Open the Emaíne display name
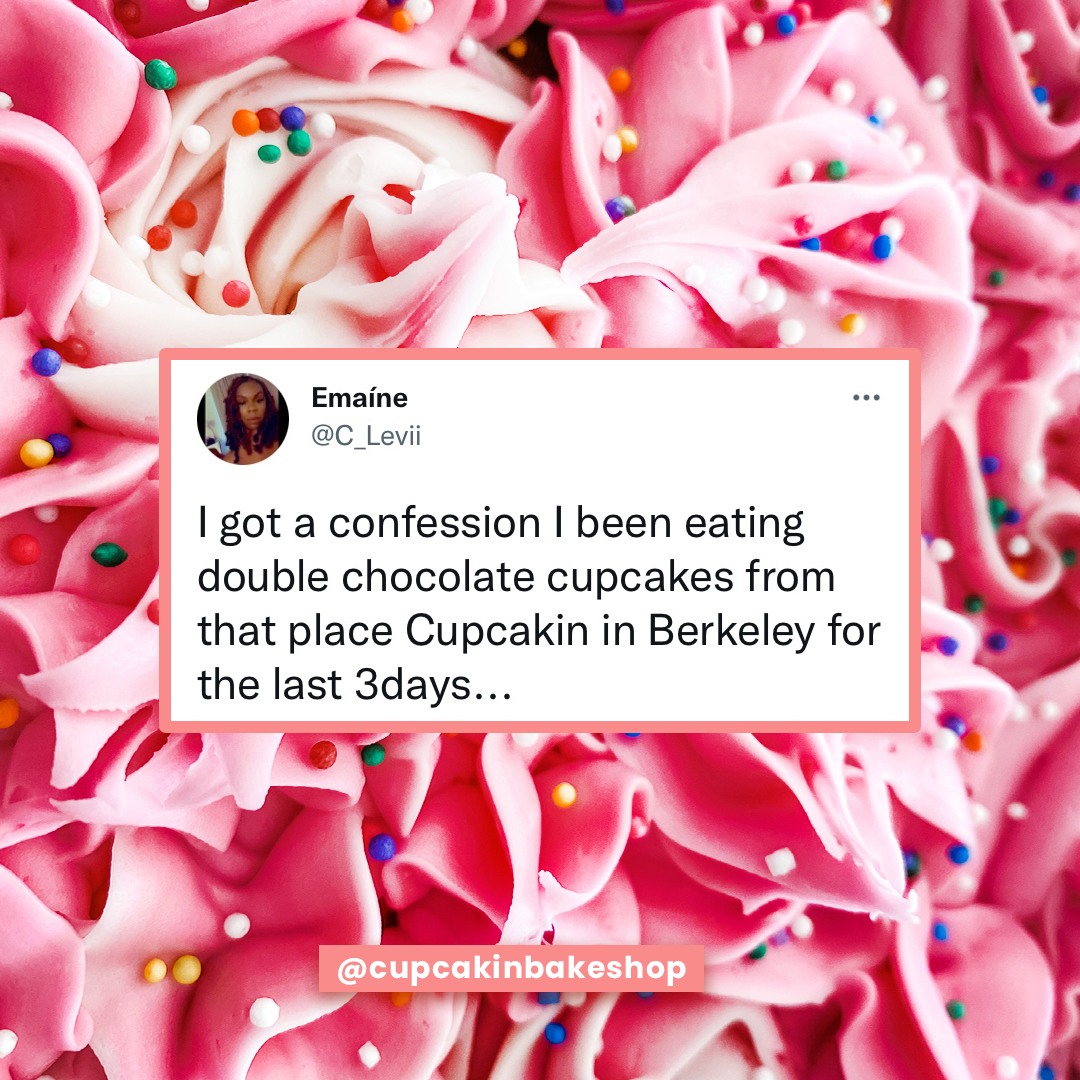 (360, 397)
